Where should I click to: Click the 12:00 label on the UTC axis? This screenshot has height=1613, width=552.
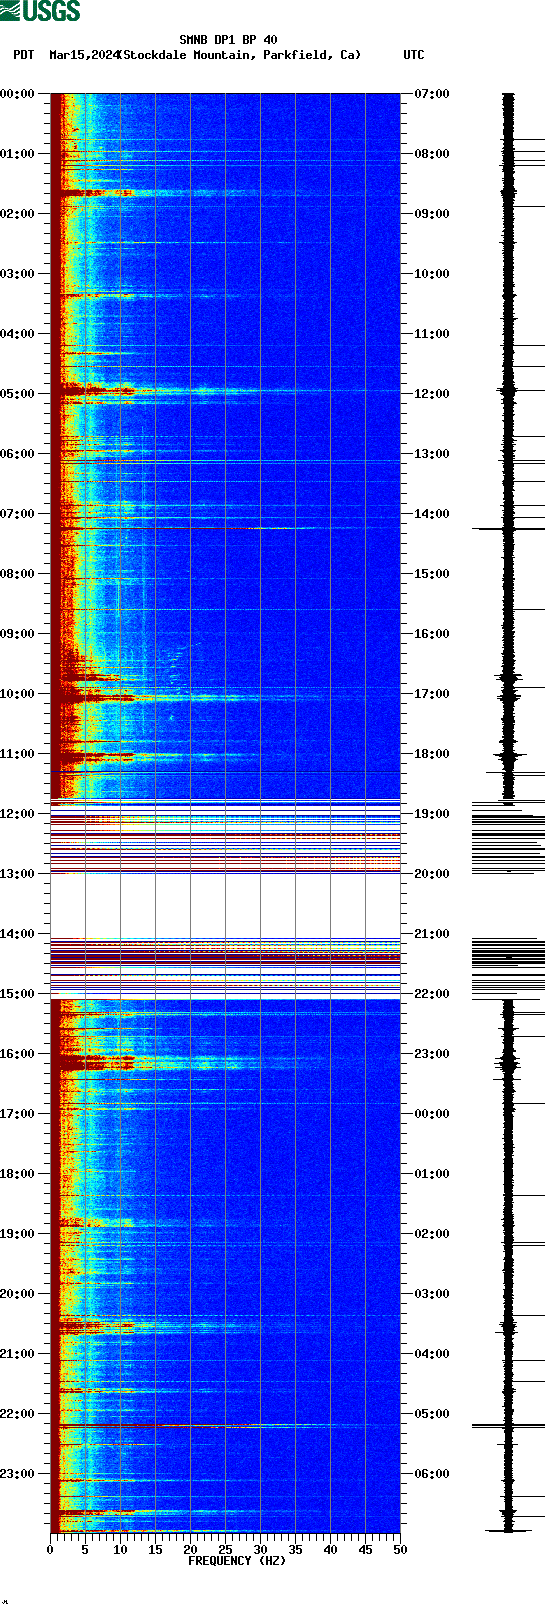tap(432, 394)
